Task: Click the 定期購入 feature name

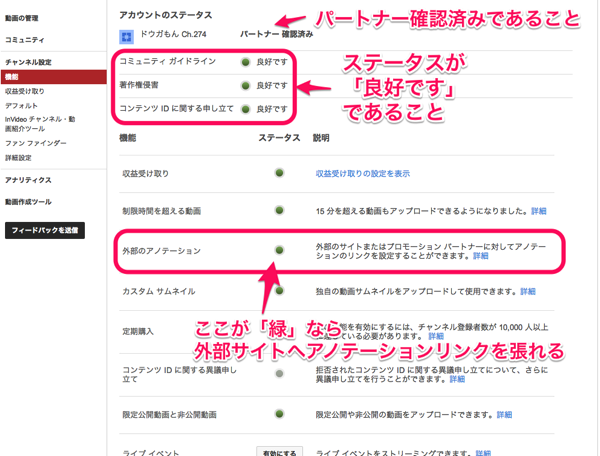Action: [x=138, y=331]
